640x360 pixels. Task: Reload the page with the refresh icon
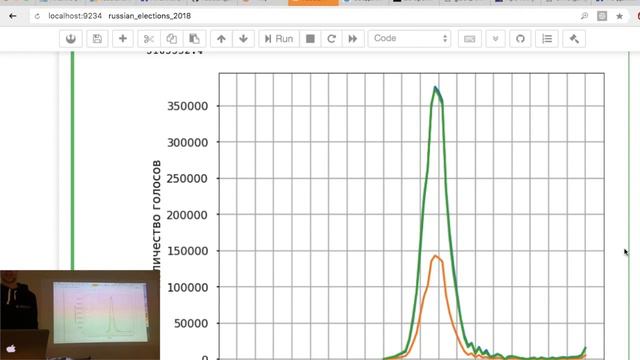click(x=37, y=16)
